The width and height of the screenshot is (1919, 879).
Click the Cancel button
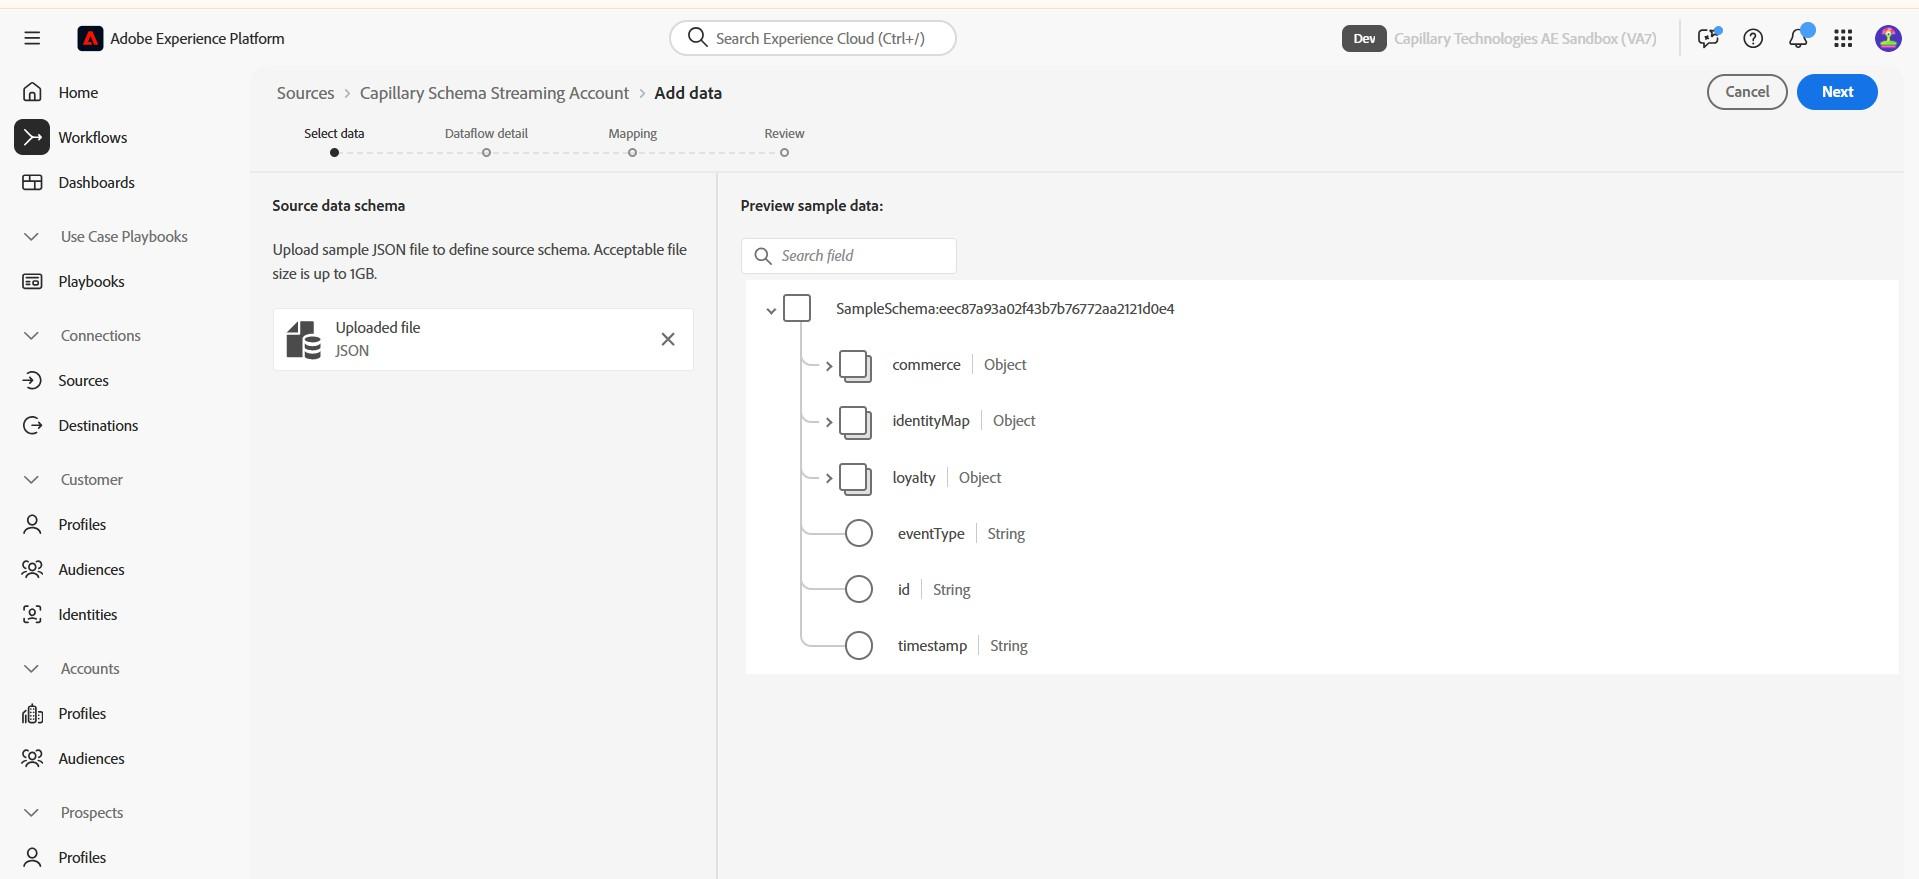[1747, 92]
